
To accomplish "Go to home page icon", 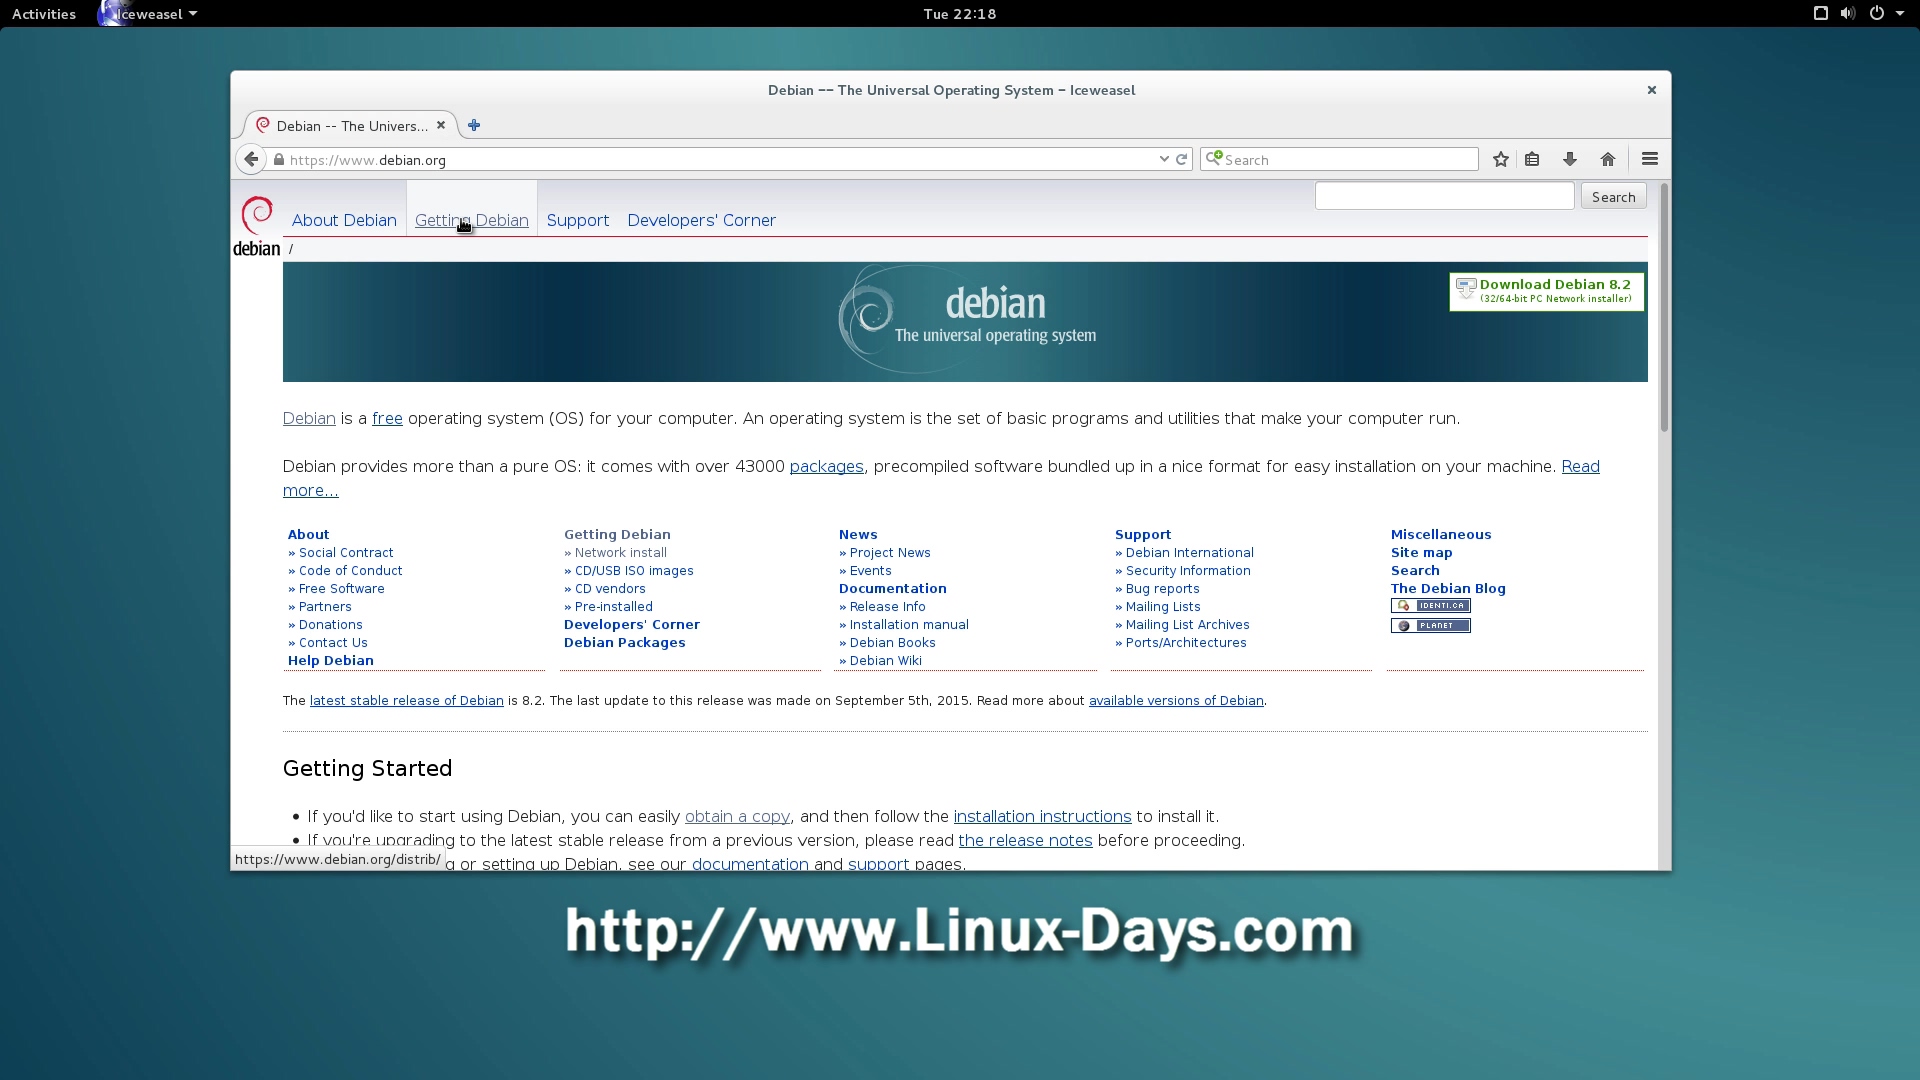I will [x=1607, y=159].
